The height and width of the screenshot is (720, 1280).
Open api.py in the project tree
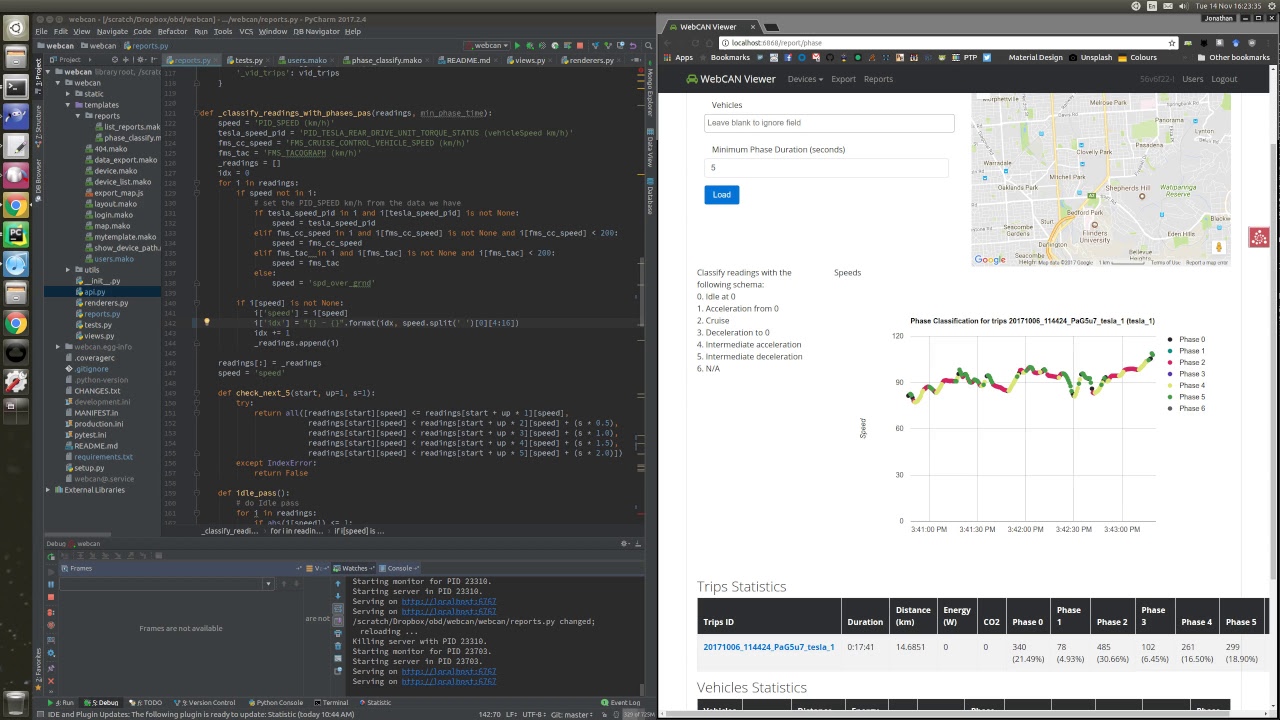click(95, 292)
